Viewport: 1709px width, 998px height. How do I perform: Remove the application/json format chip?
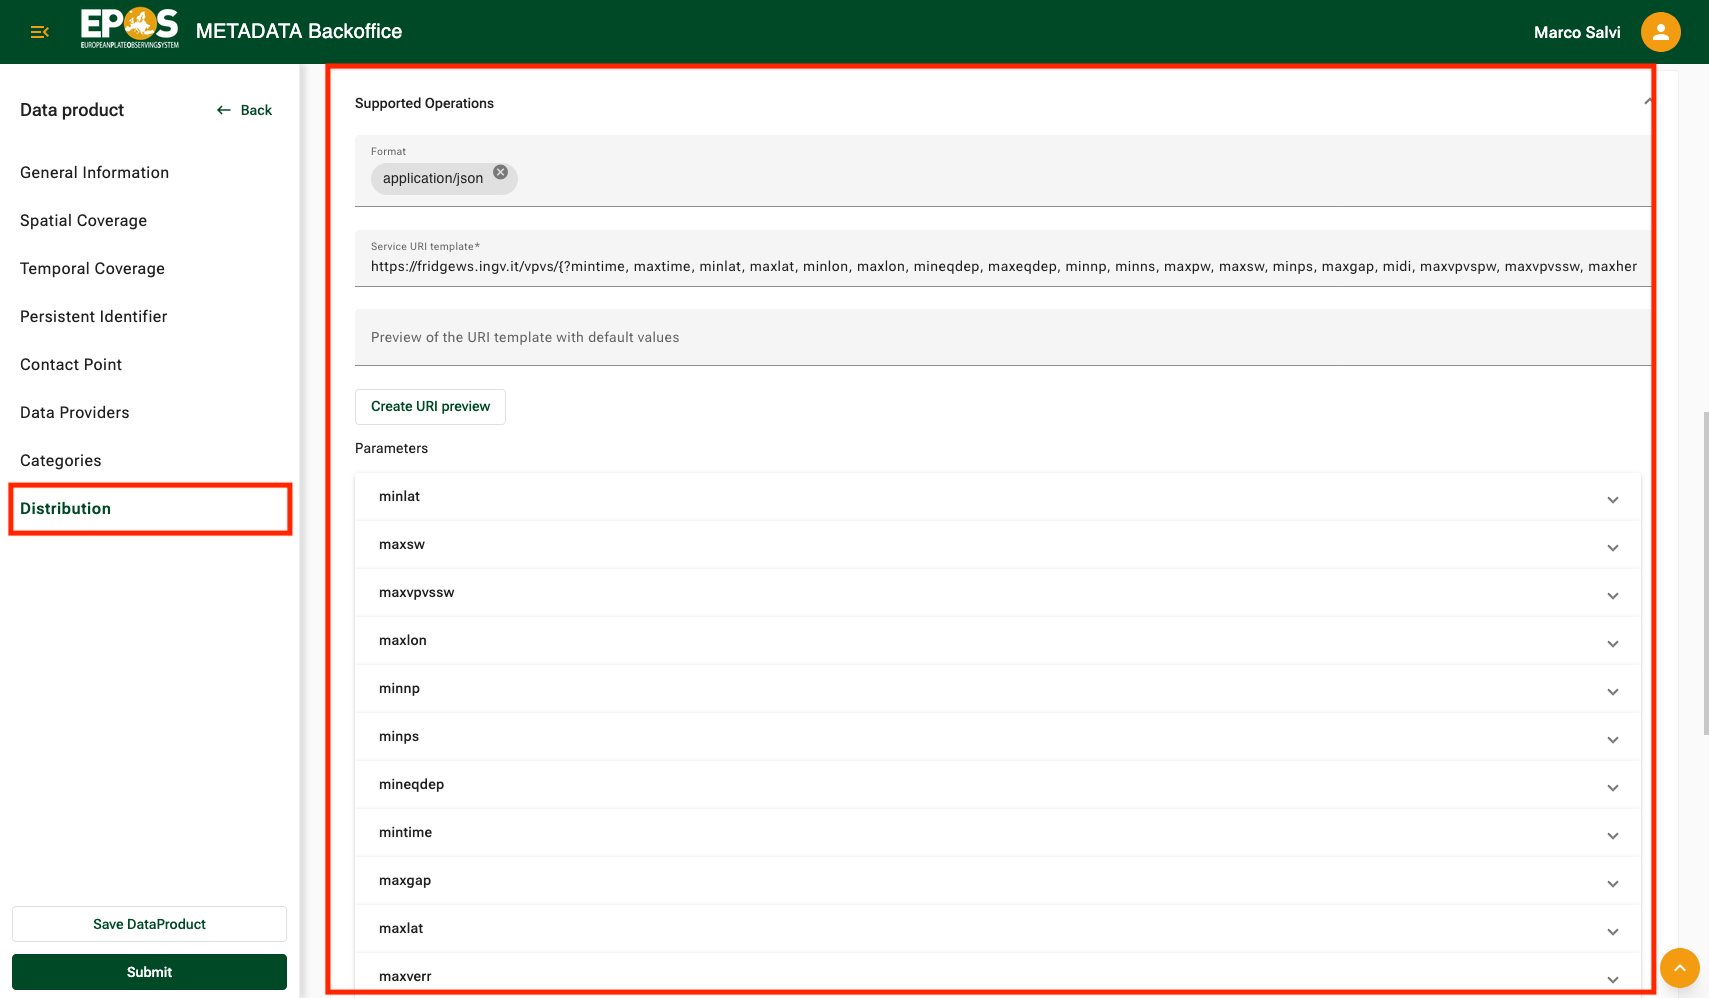point(500,171)
